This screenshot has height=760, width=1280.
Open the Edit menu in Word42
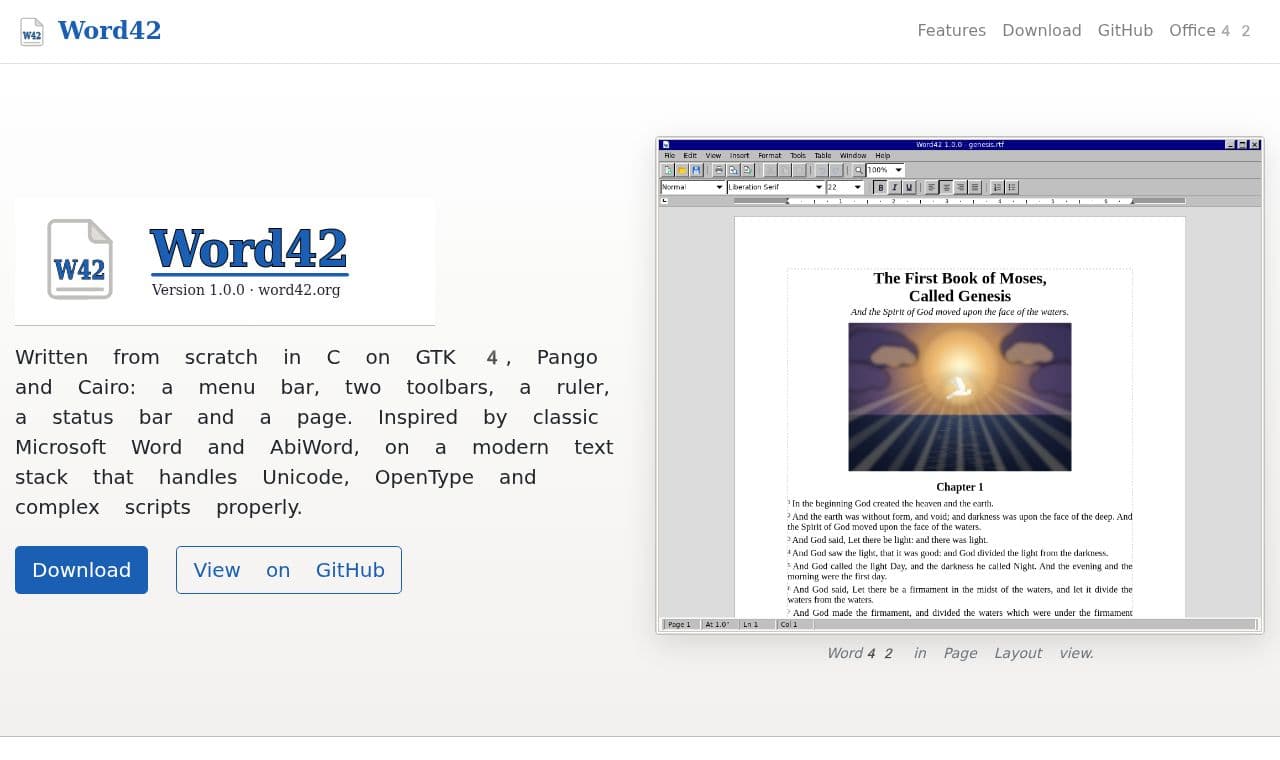pos(690,156)
